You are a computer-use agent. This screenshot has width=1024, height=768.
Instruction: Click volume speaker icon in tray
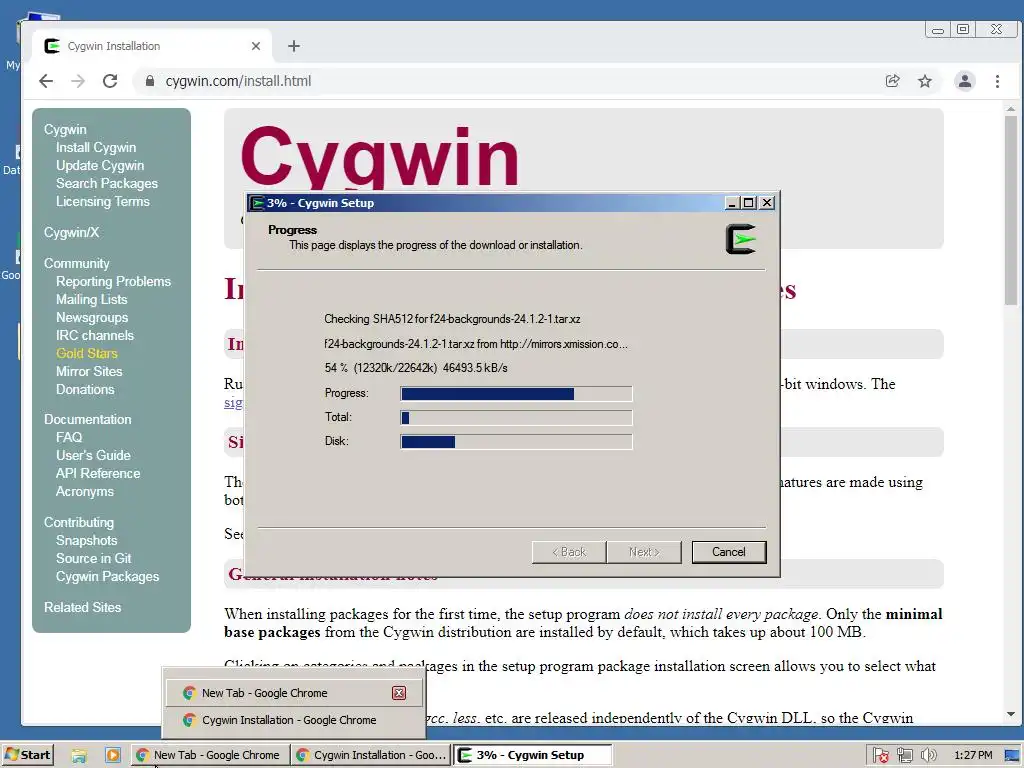[x=928, y=756]
